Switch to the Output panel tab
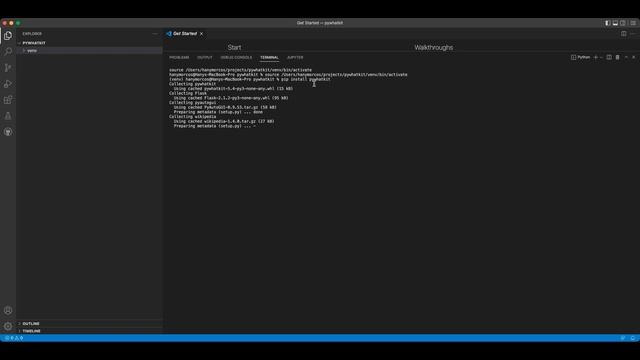 pos(204,58)
